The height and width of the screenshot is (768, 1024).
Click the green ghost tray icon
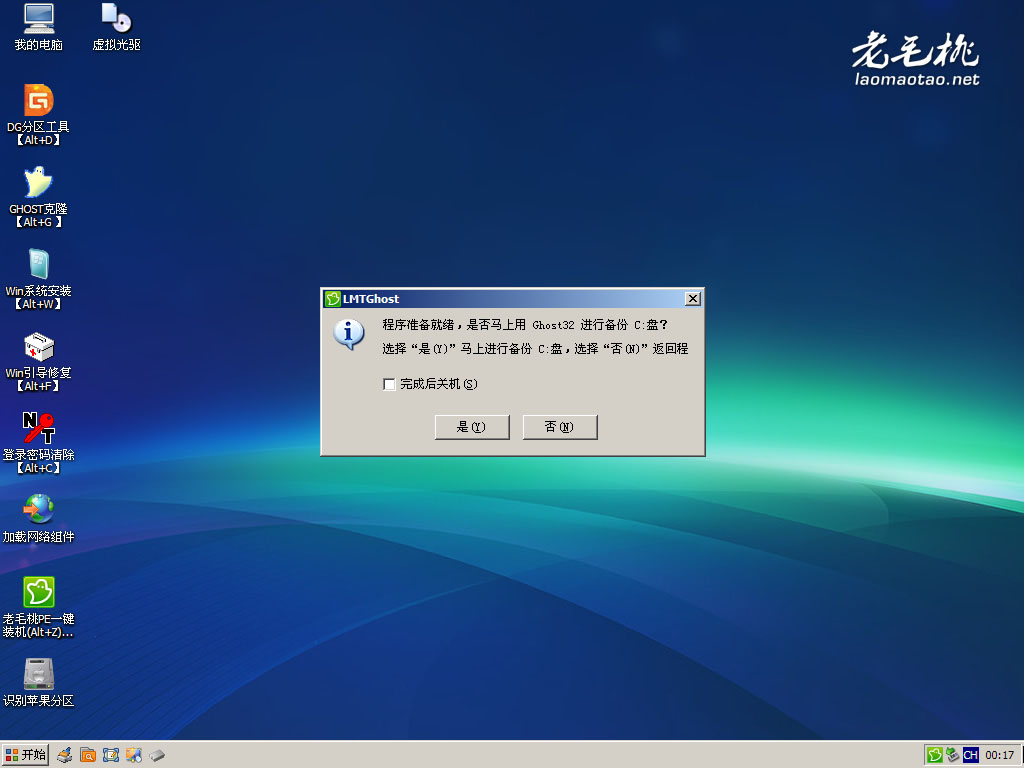pos(935,756)
